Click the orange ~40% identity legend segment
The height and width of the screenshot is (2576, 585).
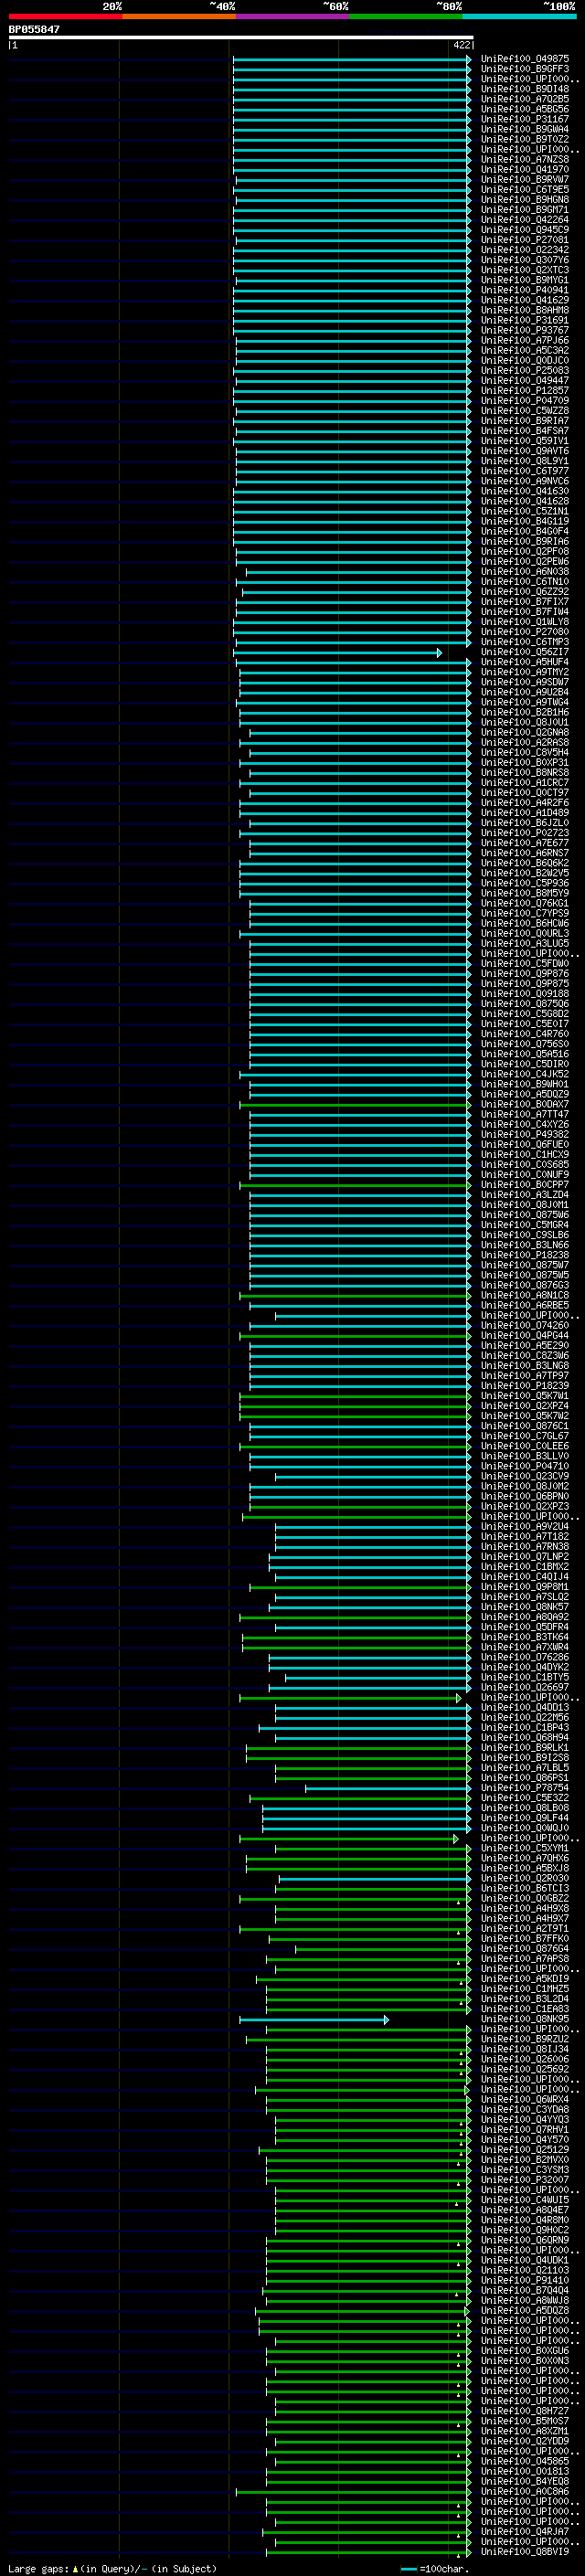point(179,16)
